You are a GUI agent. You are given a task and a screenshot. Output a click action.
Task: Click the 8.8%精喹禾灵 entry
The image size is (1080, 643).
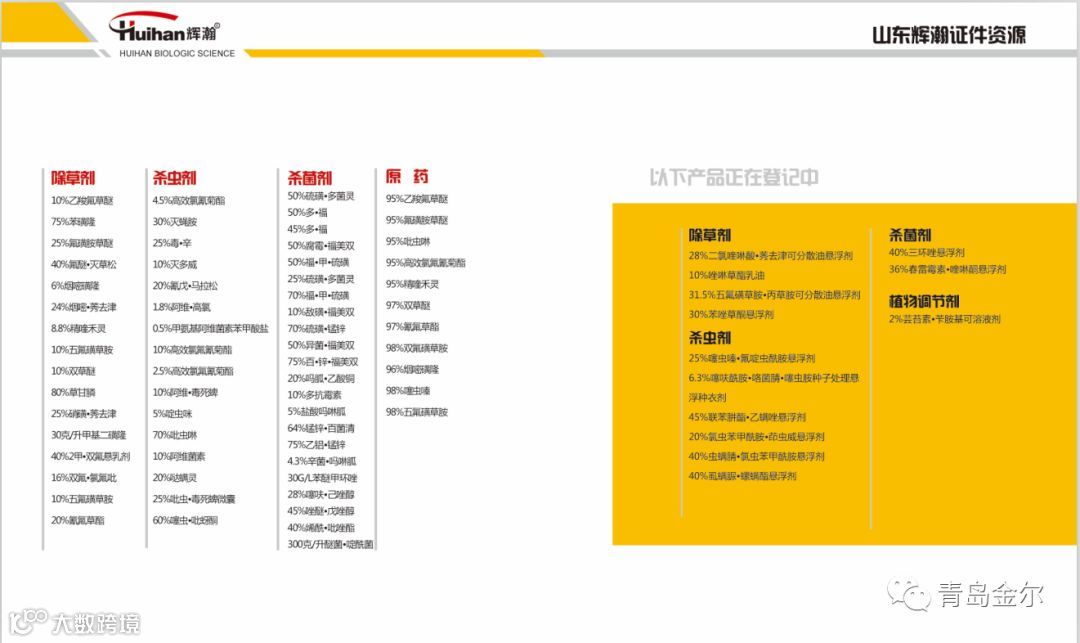[79, 328]
